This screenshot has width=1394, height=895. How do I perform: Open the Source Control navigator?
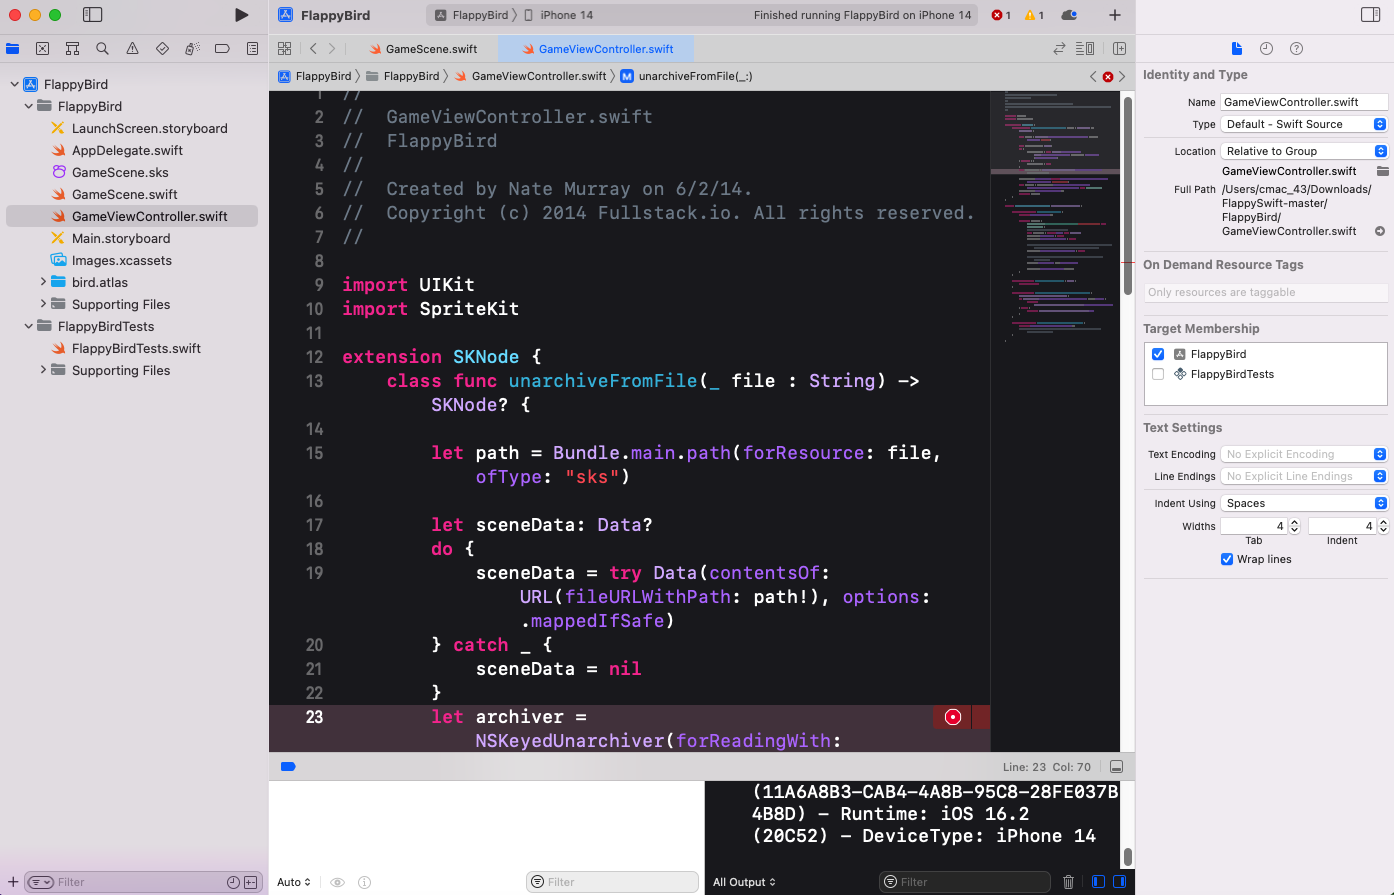point(42,48)
